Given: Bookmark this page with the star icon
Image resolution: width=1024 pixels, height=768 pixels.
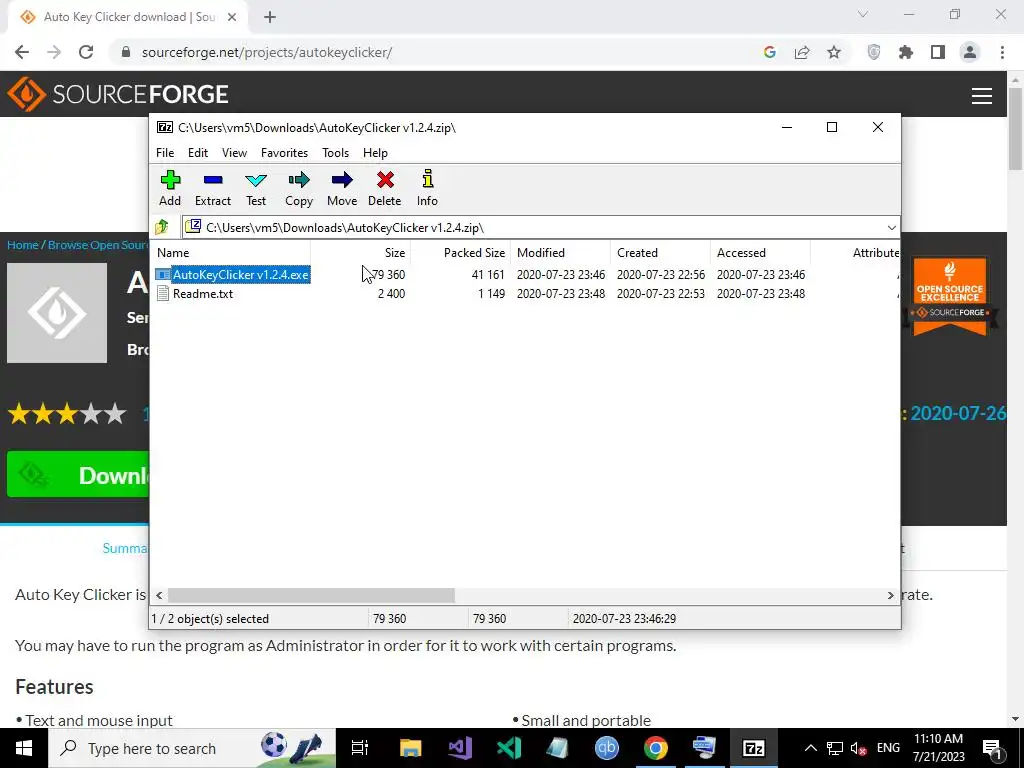Looking at the screenshot, I should 834,52.
